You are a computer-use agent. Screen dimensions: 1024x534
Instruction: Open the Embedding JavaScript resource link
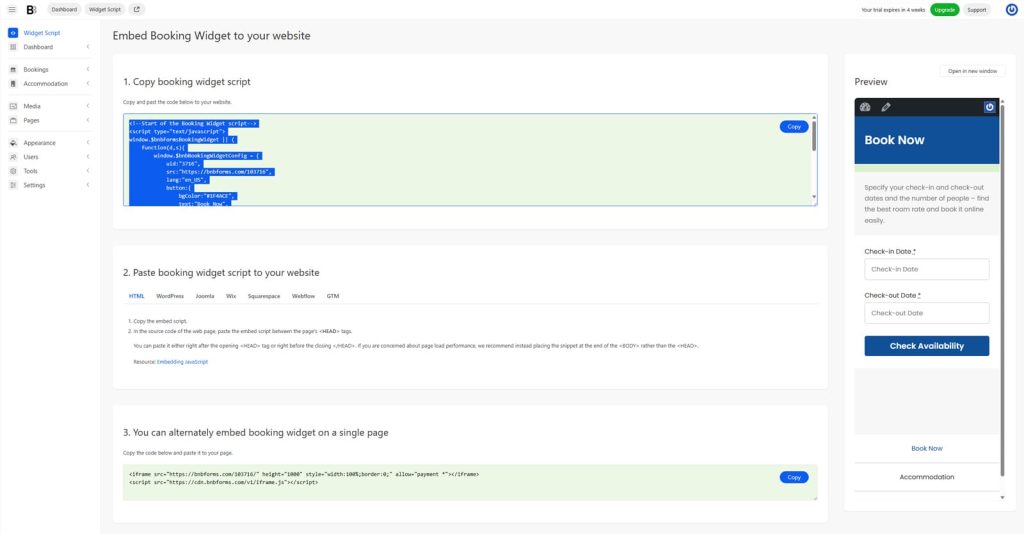182,362
